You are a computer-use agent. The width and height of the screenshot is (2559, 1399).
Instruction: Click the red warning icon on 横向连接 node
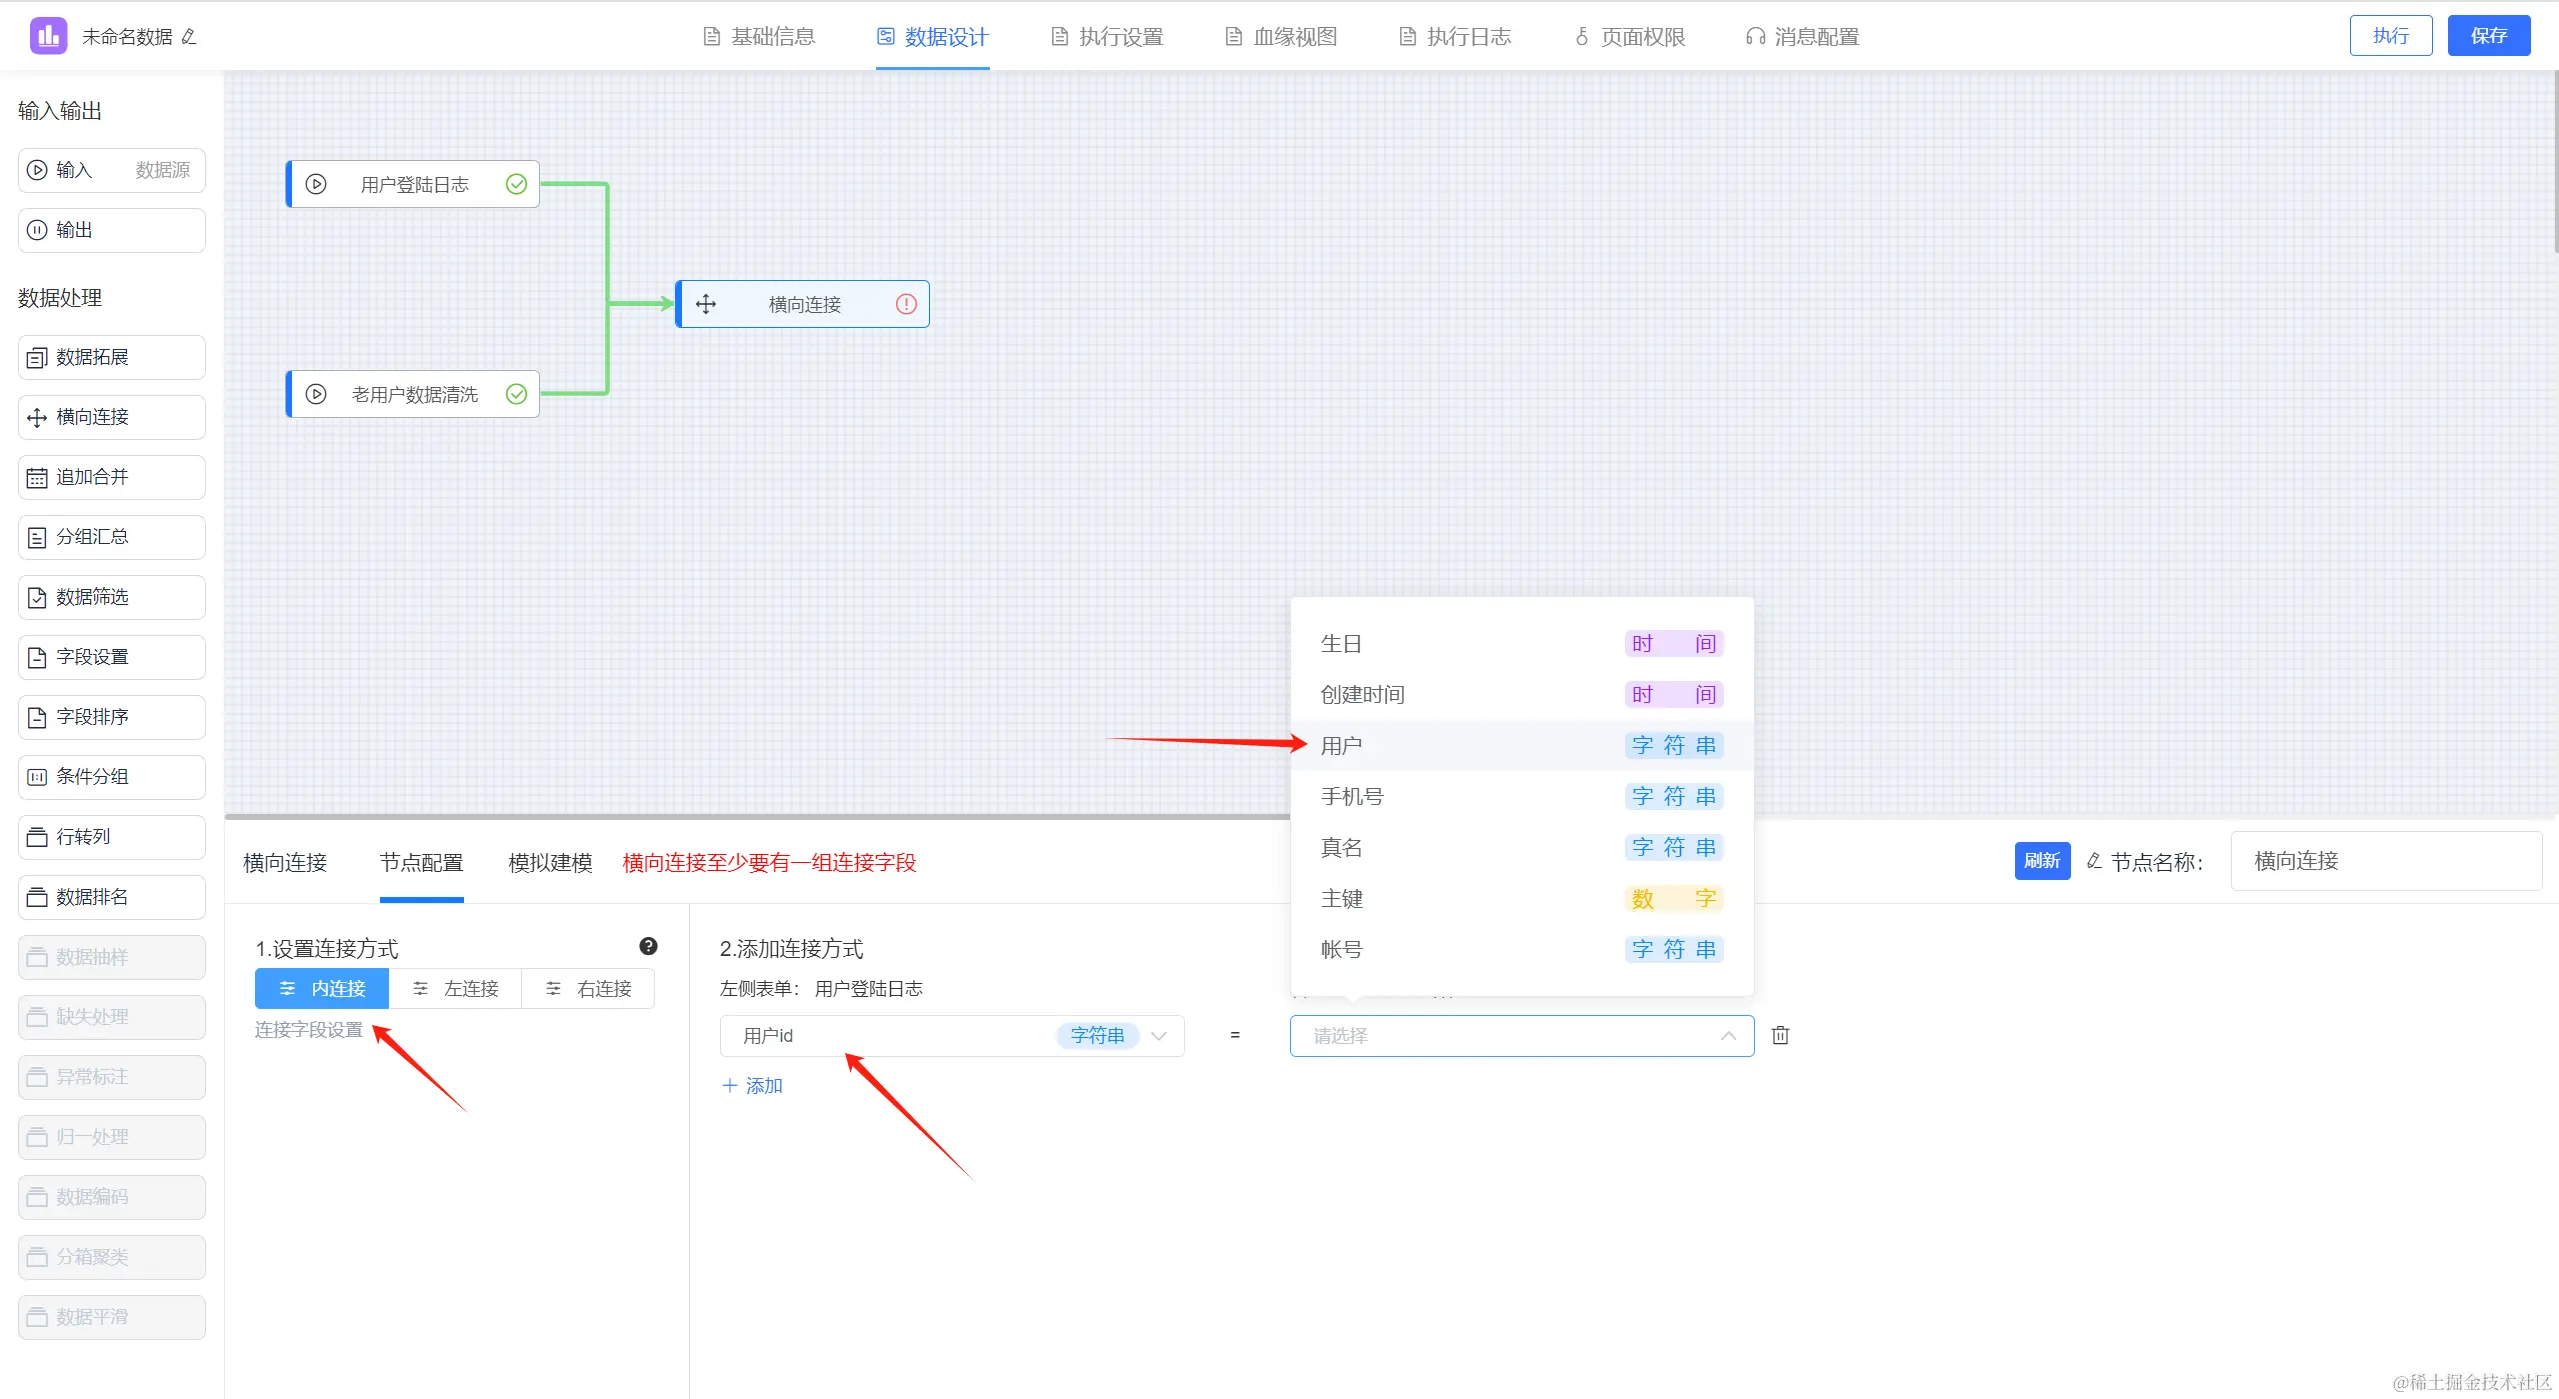906,304
